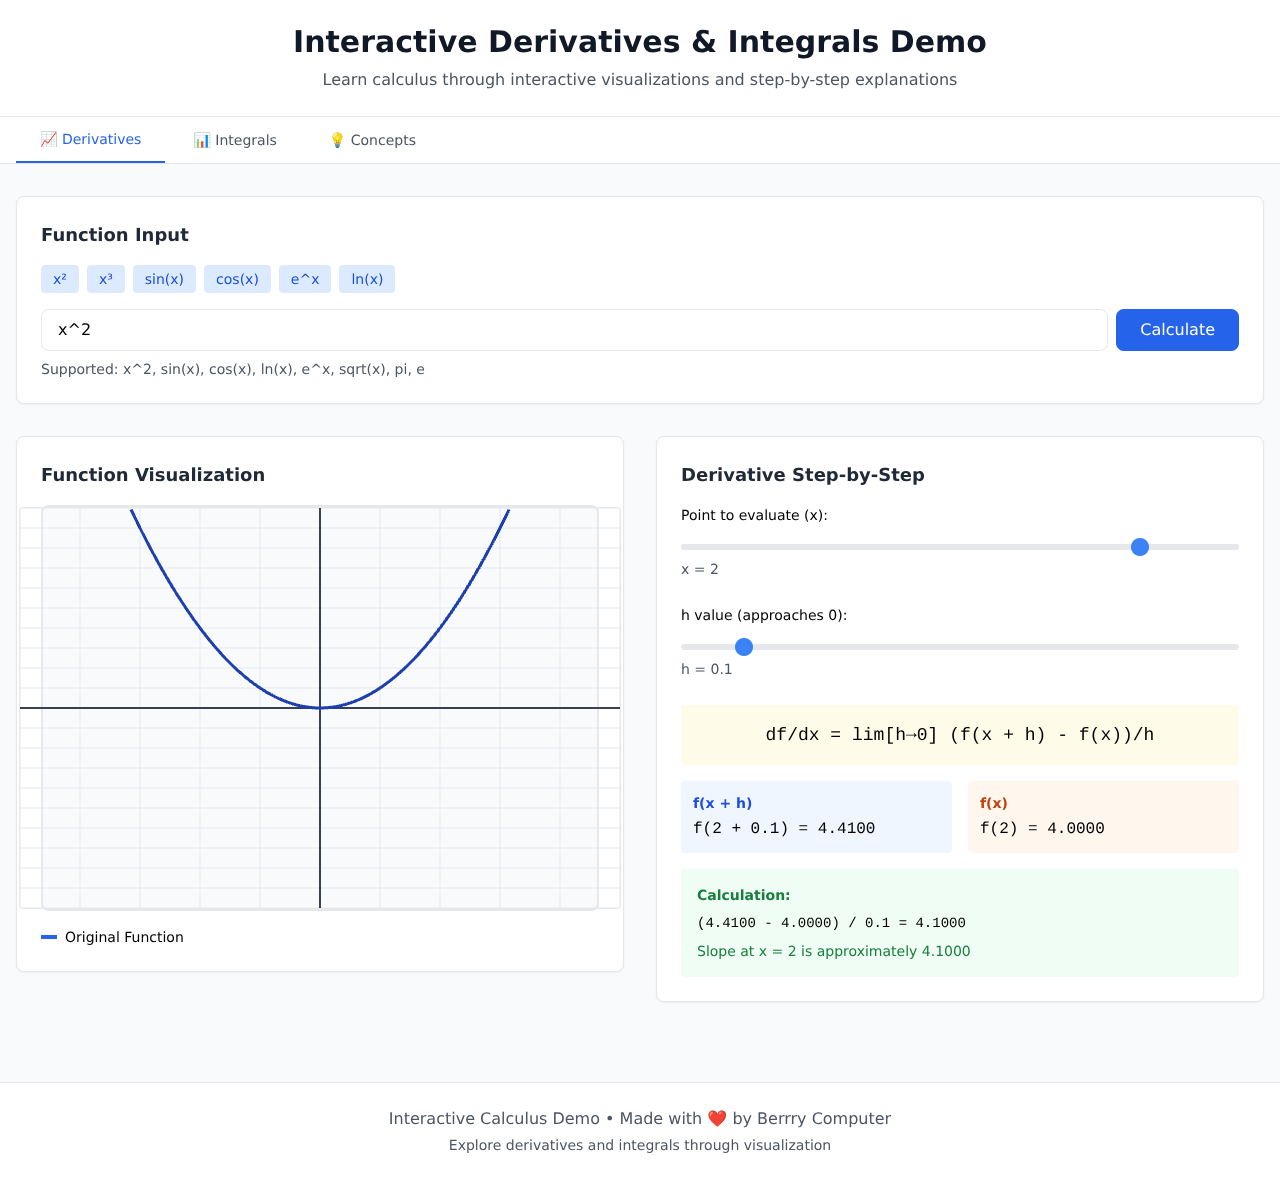Screen dimensions: 1280x1179
Task: Click the Original Function legend entry
Action: coord(113,937)
